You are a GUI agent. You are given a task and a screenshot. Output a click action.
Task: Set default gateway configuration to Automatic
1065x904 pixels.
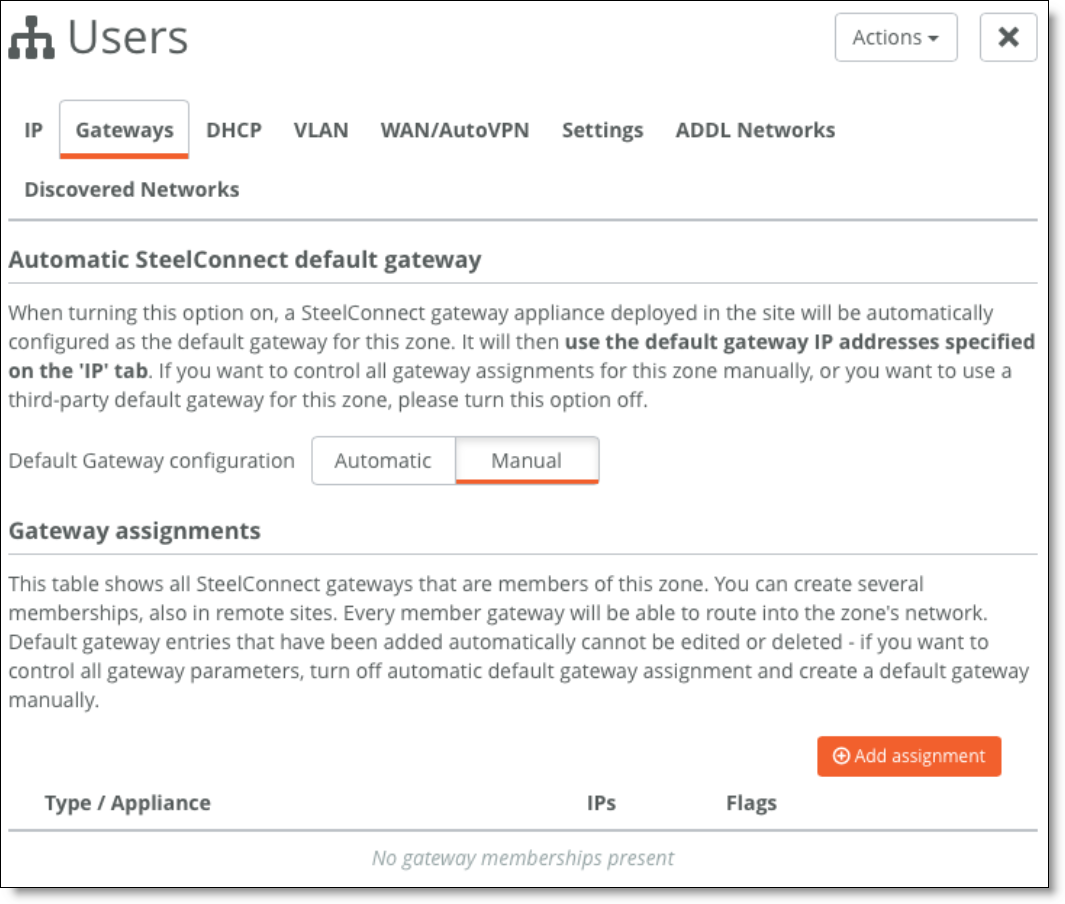(383, 460)
